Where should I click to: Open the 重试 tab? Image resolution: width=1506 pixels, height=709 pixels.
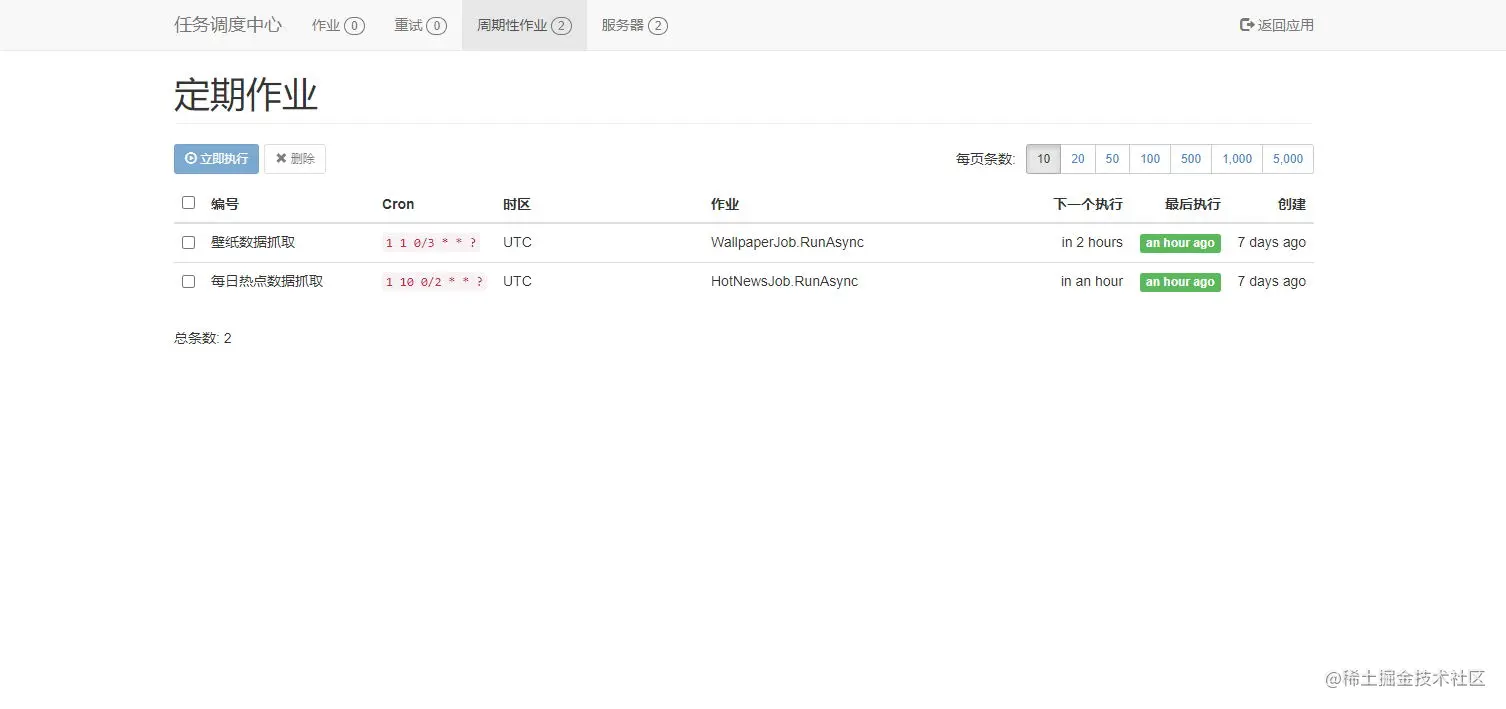point(420,25)
